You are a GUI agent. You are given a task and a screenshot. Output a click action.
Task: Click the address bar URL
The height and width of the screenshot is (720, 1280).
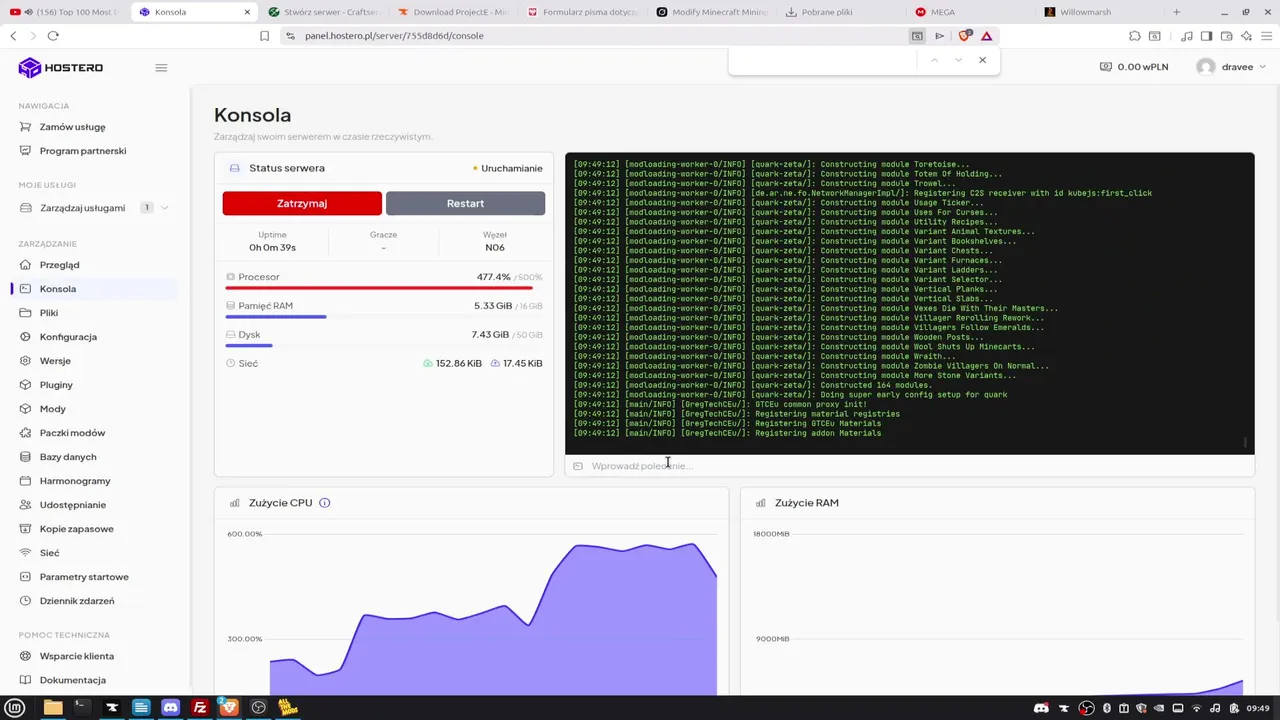tap(394, 36)
